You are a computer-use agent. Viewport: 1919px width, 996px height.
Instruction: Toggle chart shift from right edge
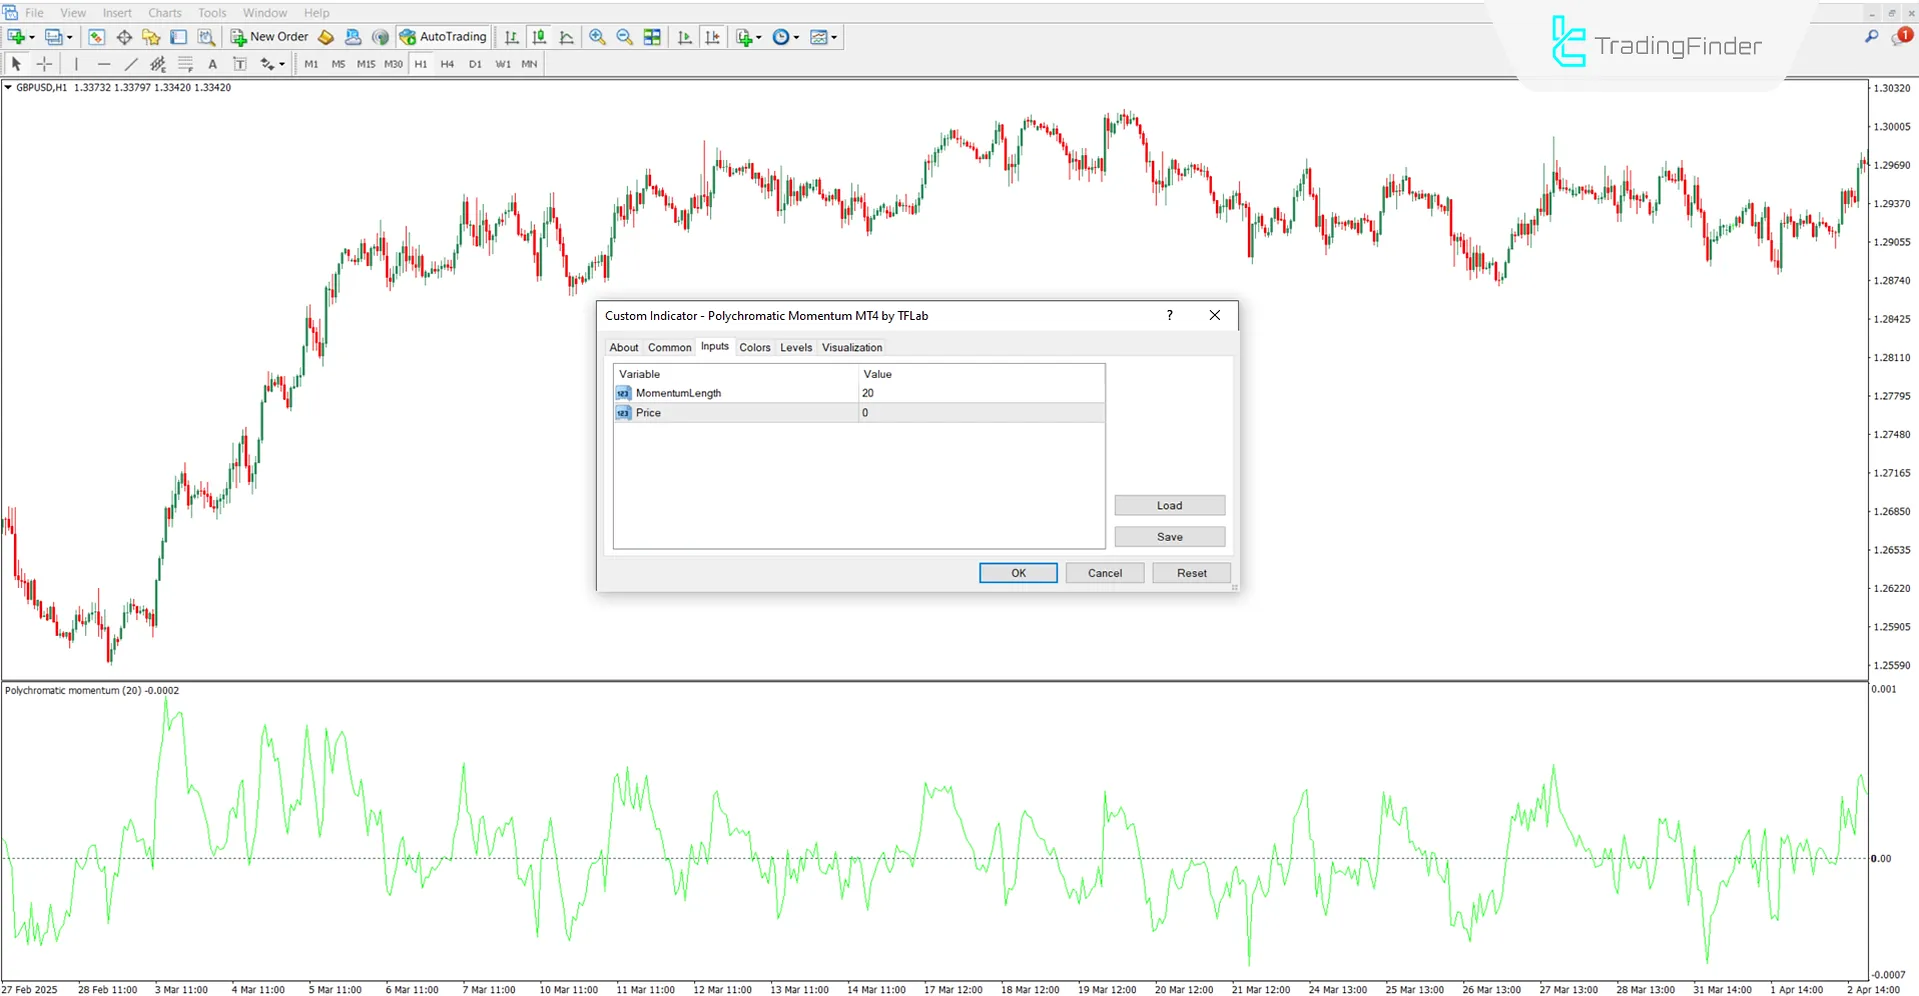713,37
